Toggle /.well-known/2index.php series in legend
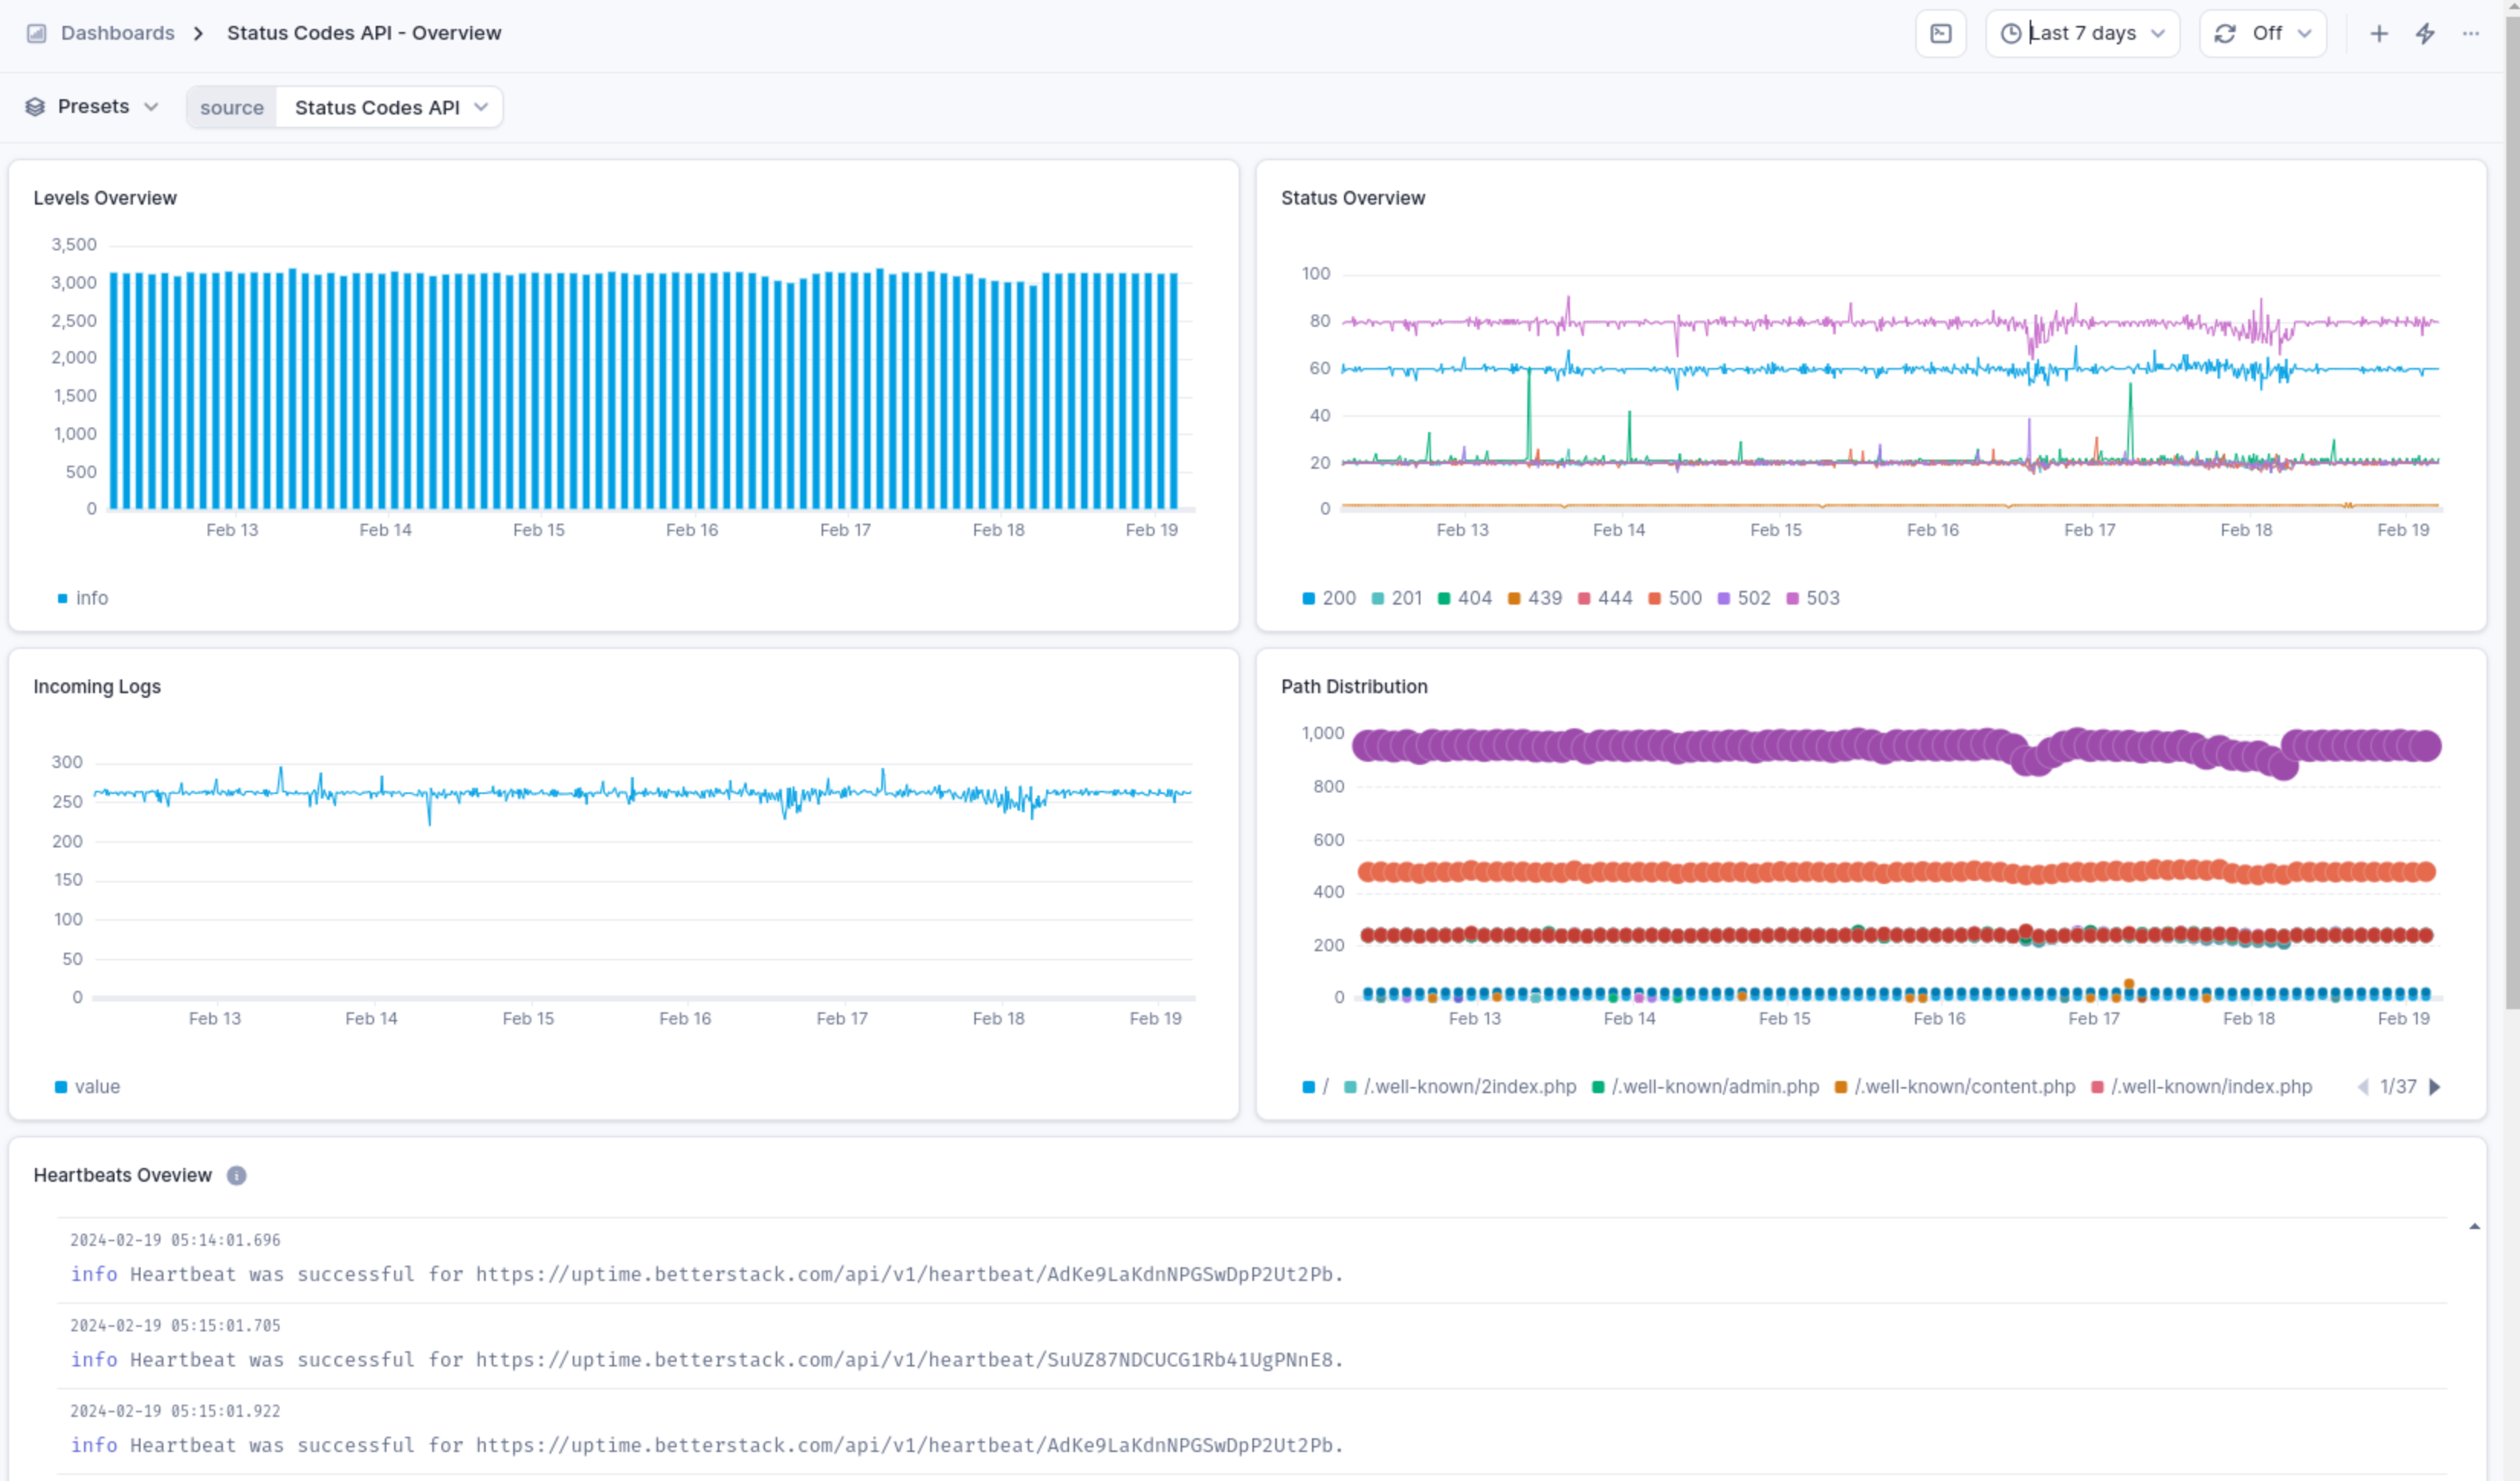 (1460, 1087)
